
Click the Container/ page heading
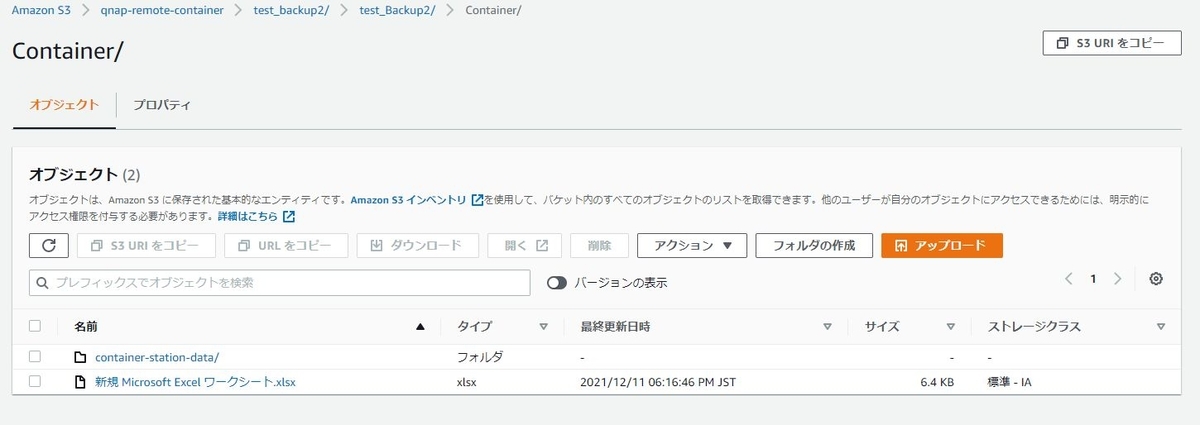click(67, 52)
